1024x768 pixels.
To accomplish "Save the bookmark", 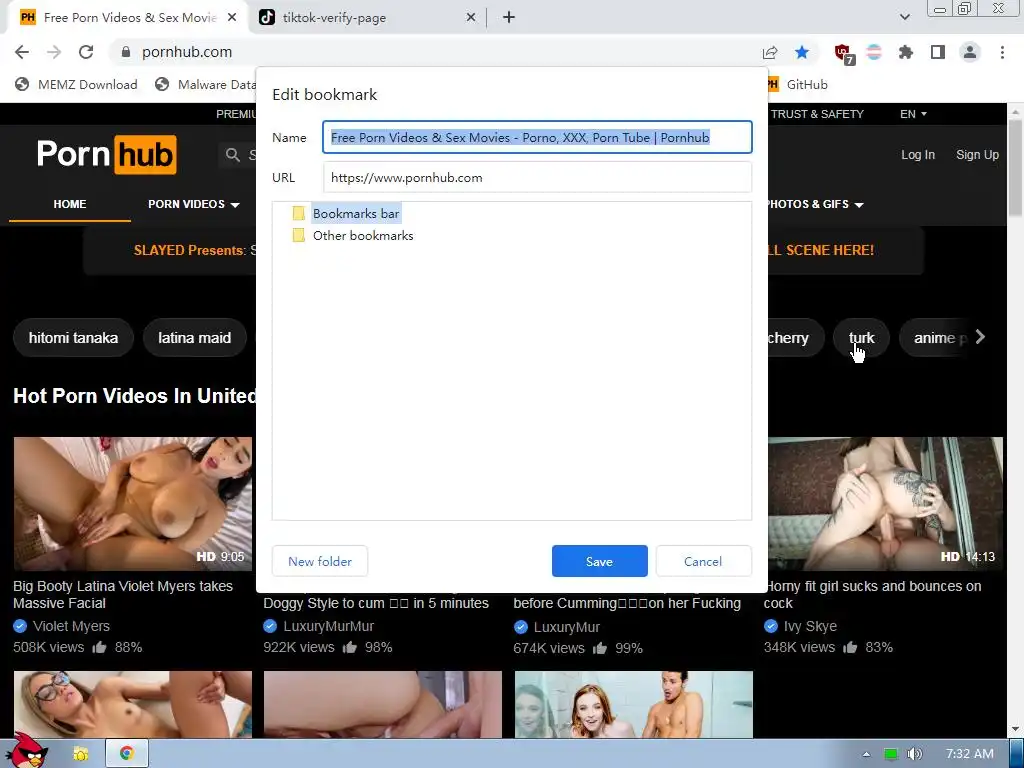I will (x=600, y=562).
